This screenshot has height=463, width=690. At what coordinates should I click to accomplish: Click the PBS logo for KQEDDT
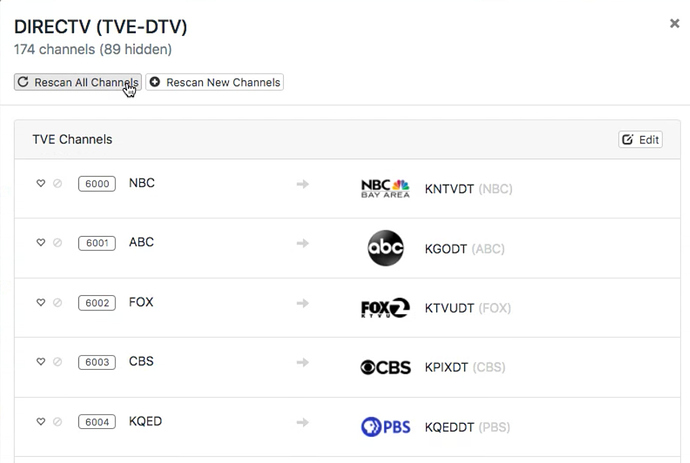pyautogui.click(x=385, y=427)
